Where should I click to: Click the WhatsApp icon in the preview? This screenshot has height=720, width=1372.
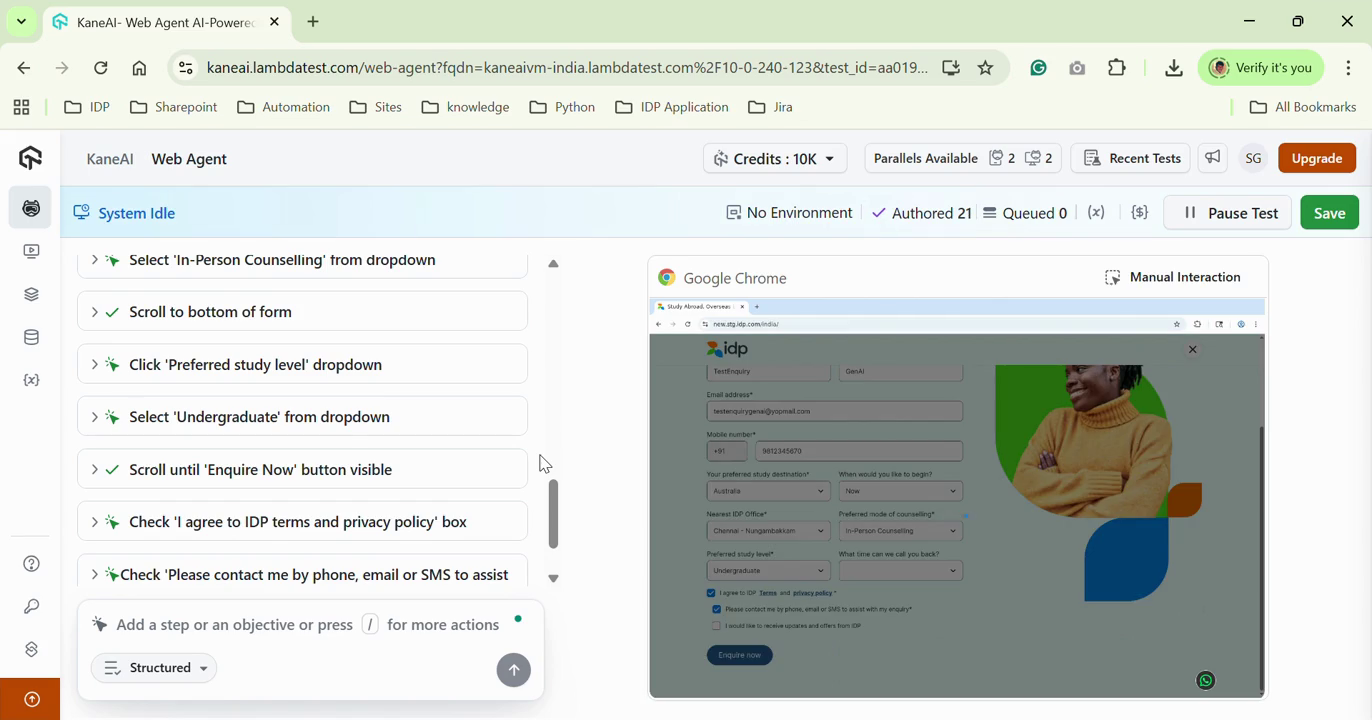[1206, 681]
